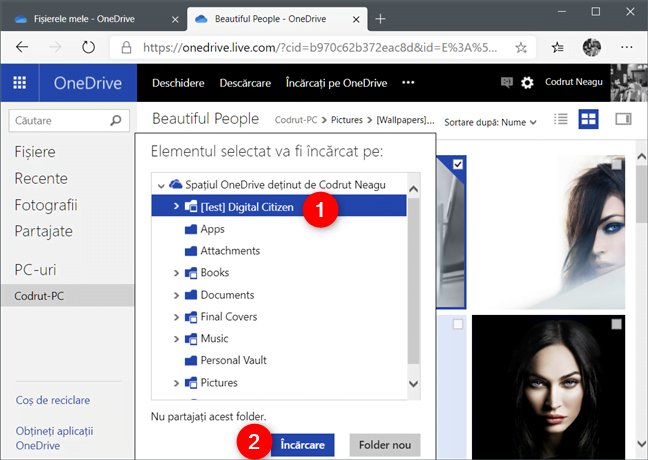This screenshot has height=460, width=648.
Task: Click the Attachments folder icon
Action: point(191,251)
